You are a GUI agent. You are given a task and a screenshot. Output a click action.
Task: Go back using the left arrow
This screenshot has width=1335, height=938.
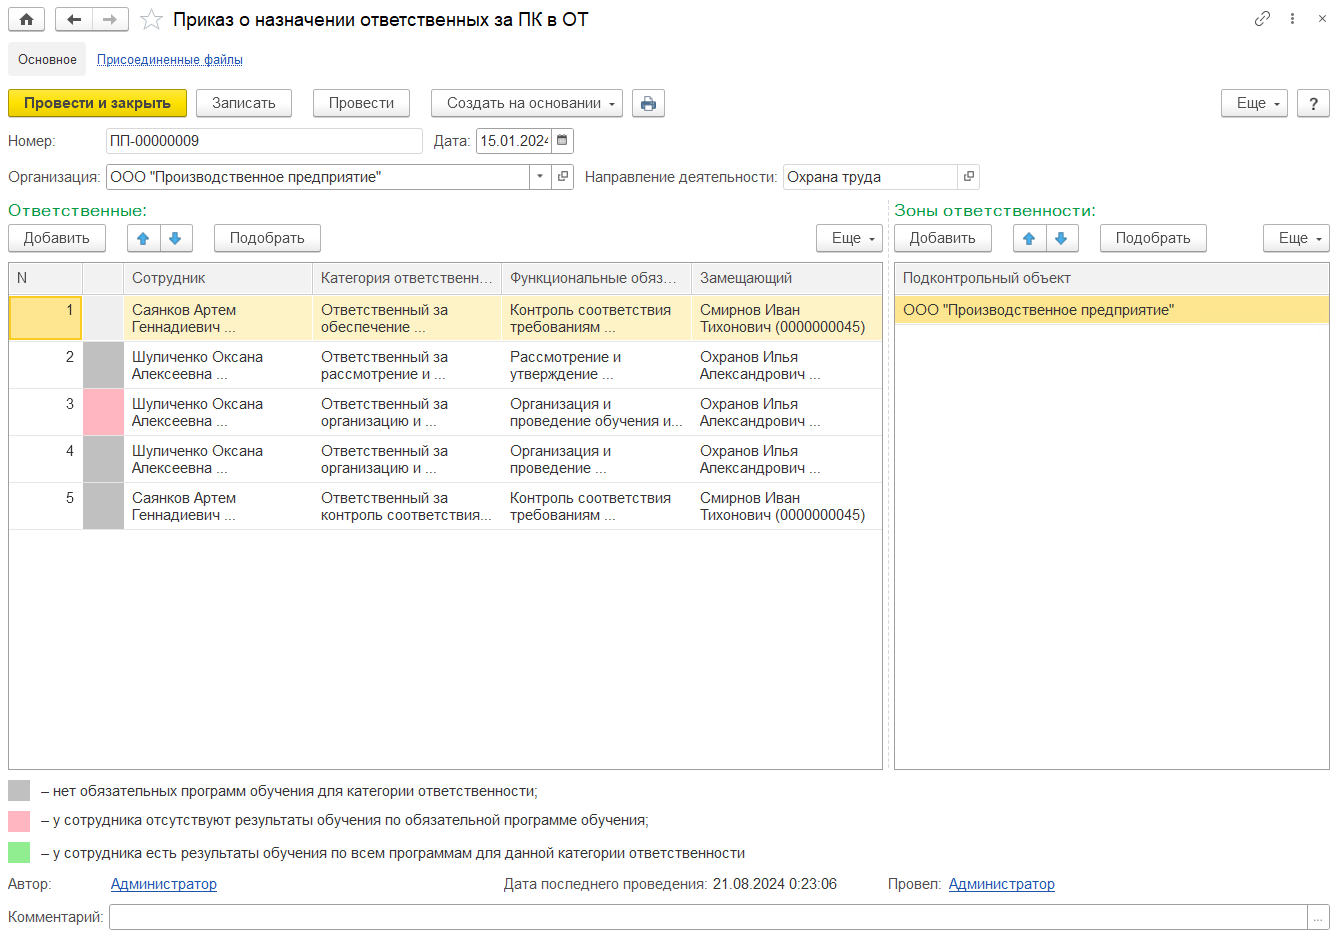(x=74, y=19)
